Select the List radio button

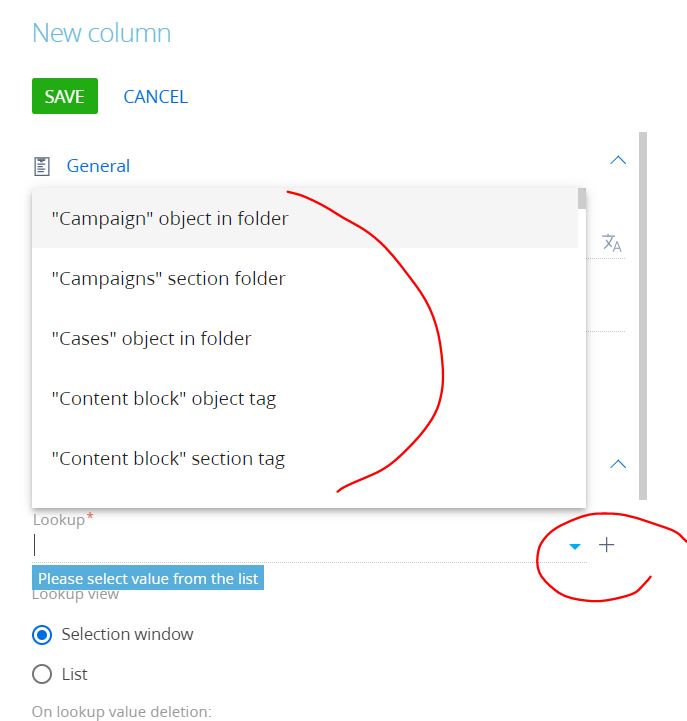pos(42,674)
